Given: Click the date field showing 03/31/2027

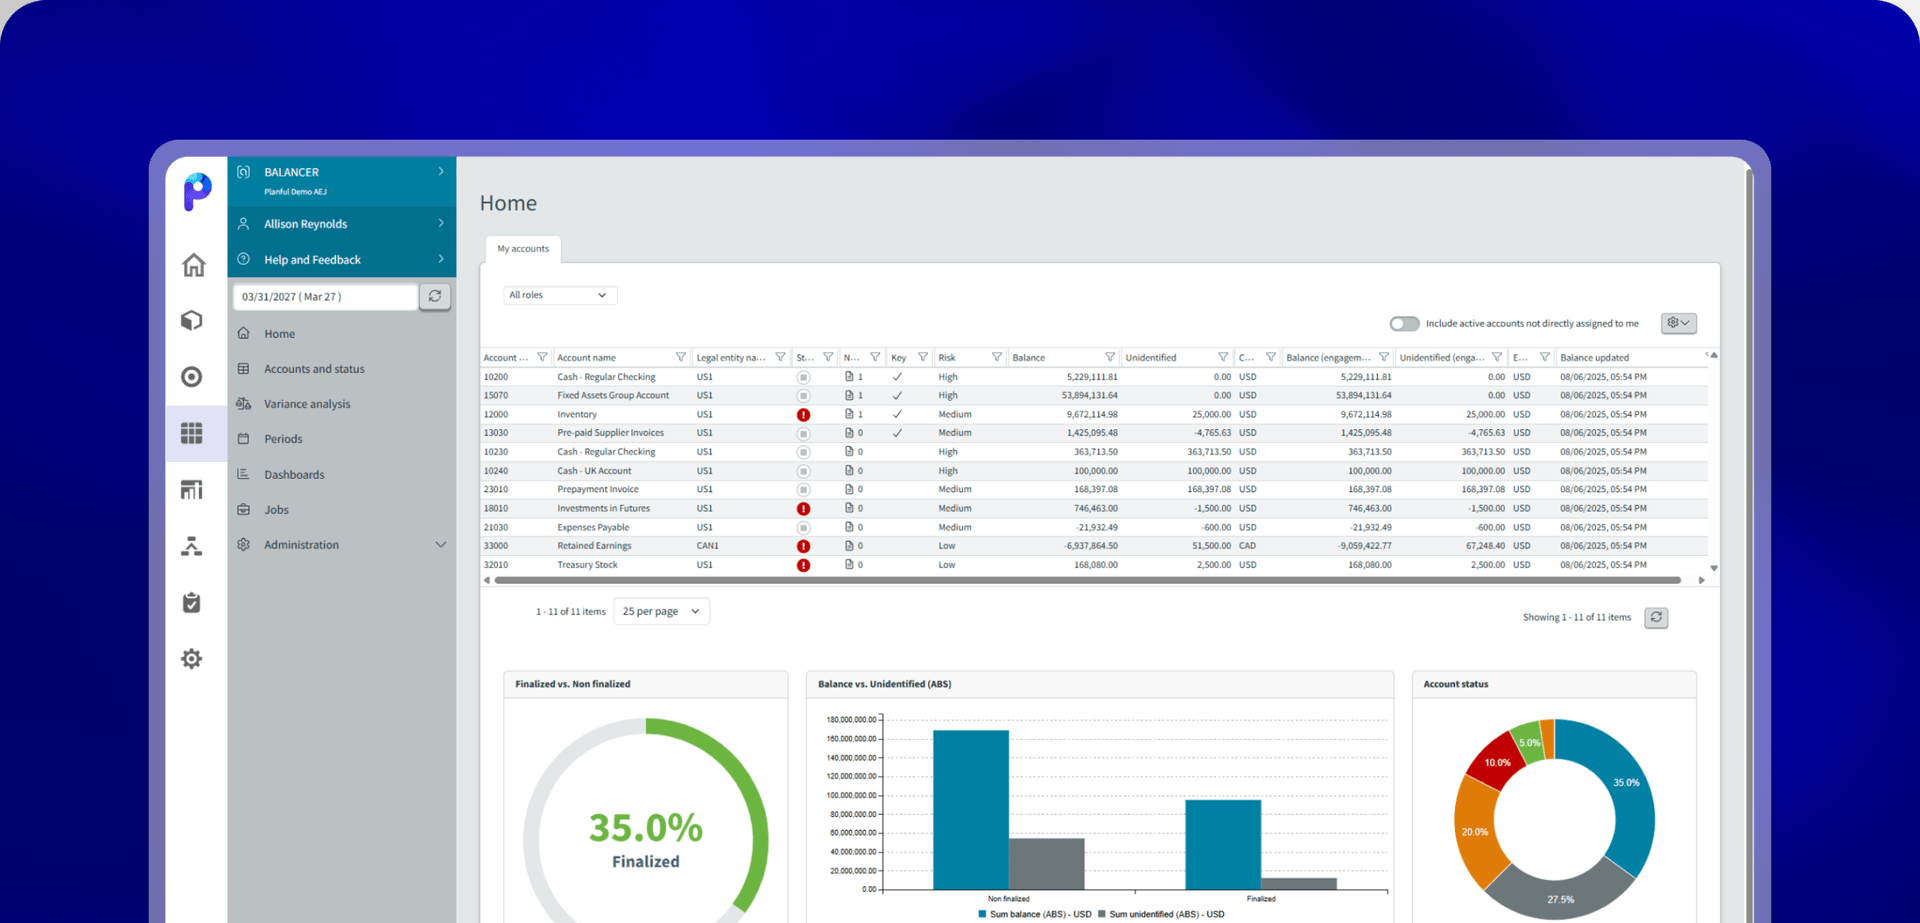Looking at the screenshot, I should (x=325, y=296).
